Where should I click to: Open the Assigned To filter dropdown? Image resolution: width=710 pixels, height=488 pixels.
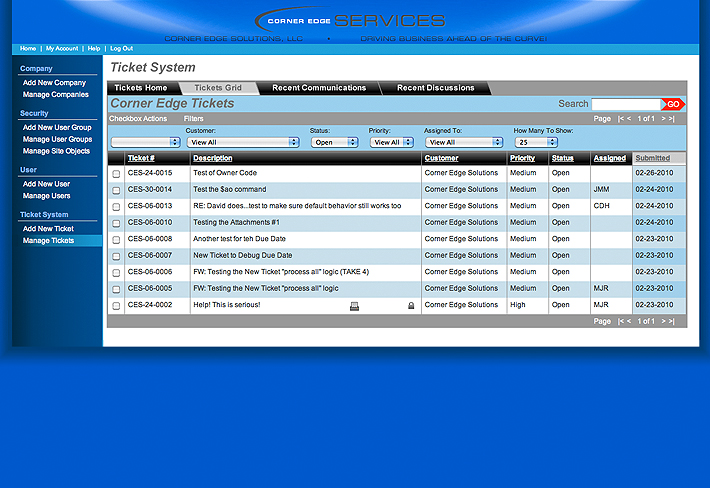(x=464, y=142)
